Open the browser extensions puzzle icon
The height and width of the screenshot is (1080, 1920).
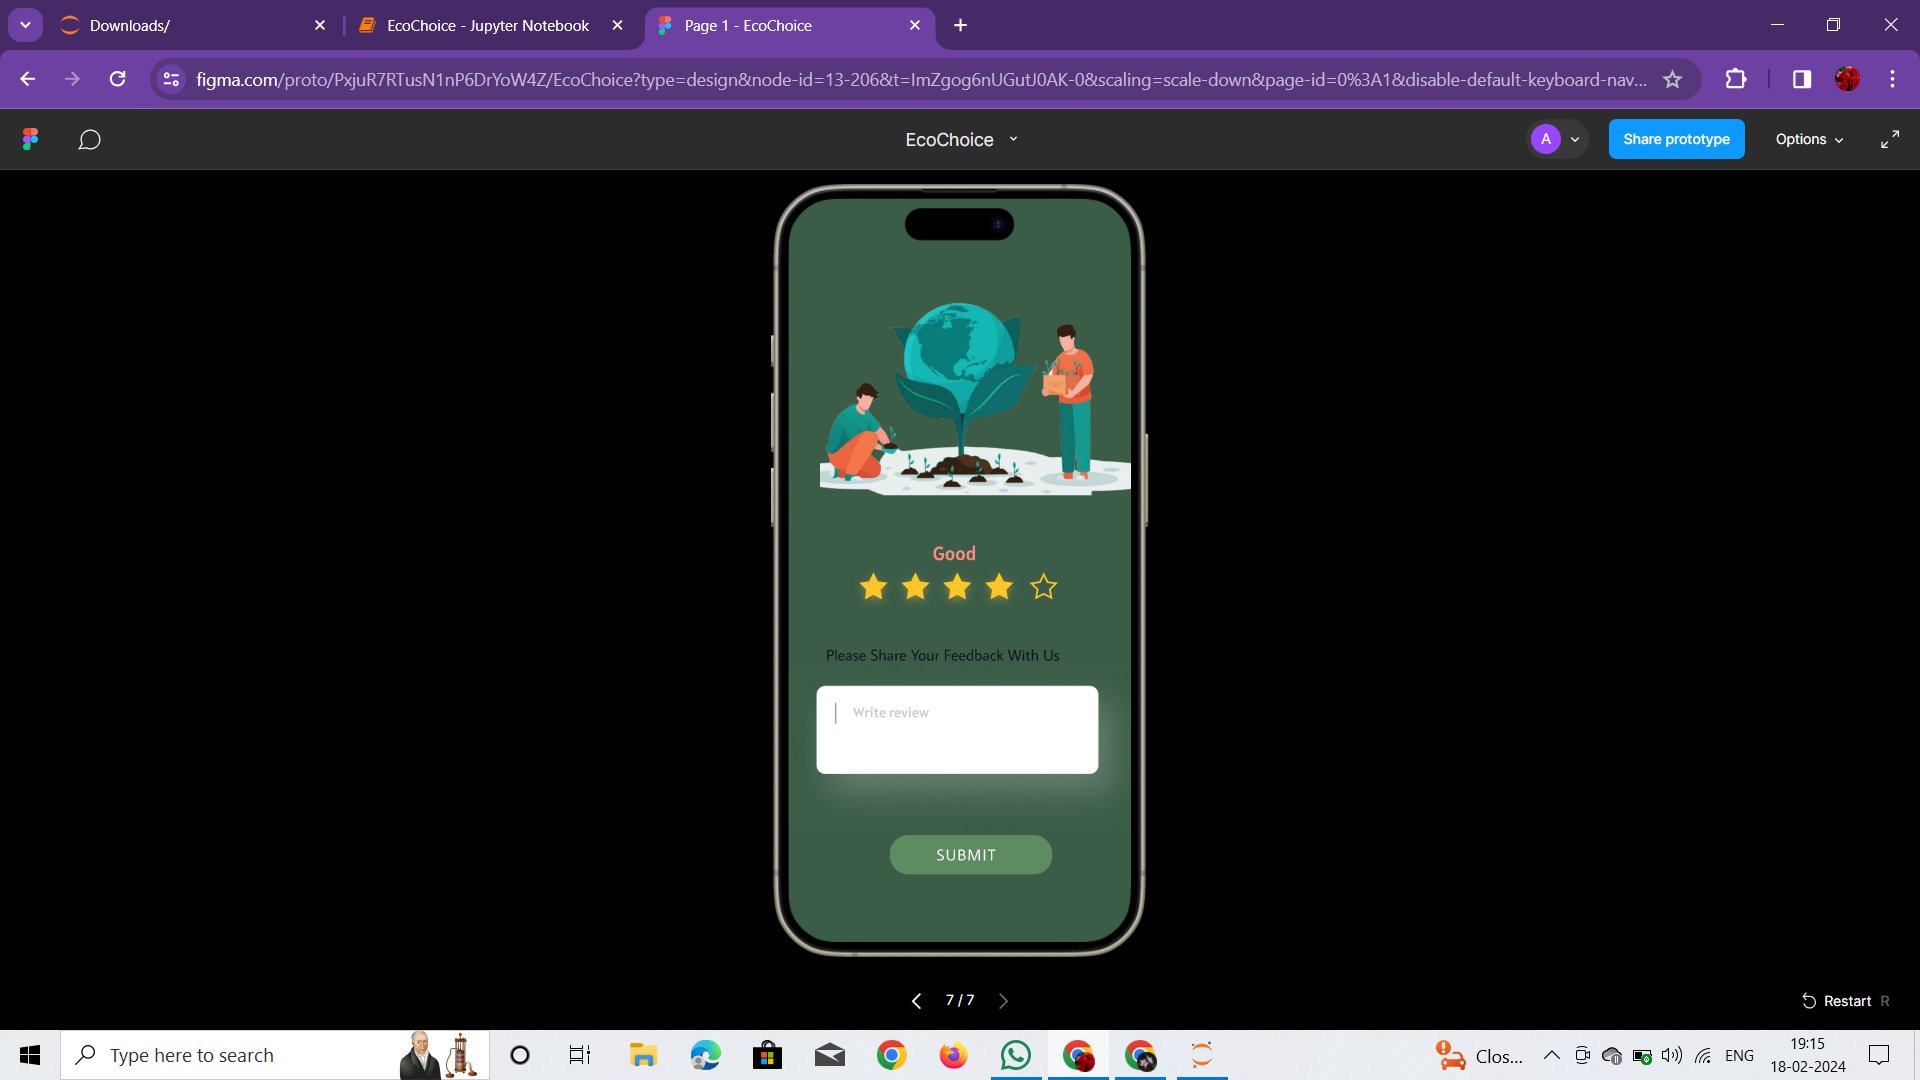pos(1736,79)
